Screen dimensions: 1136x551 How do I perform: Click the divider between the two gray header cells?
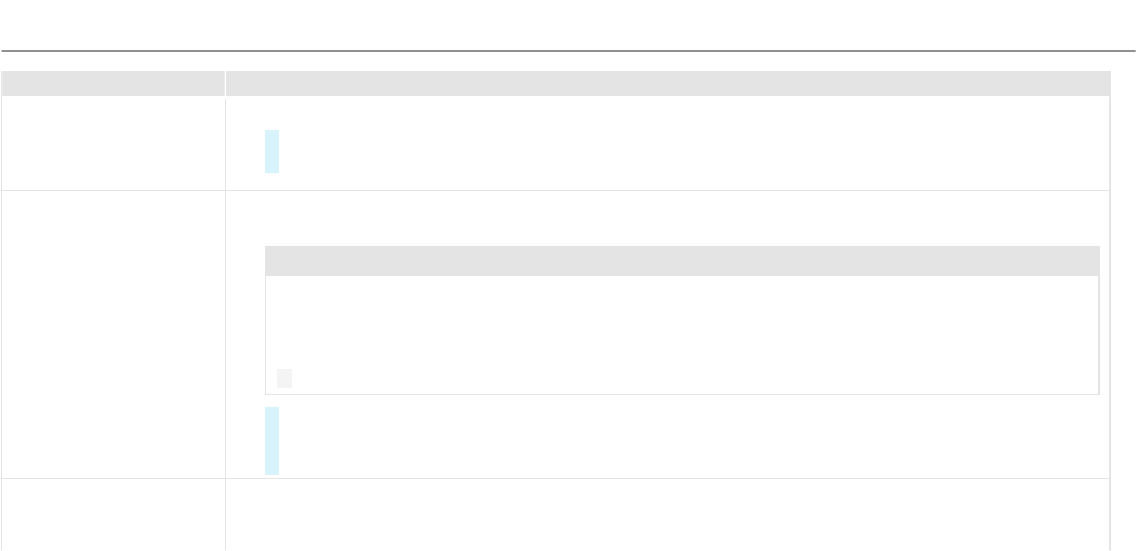225,83
